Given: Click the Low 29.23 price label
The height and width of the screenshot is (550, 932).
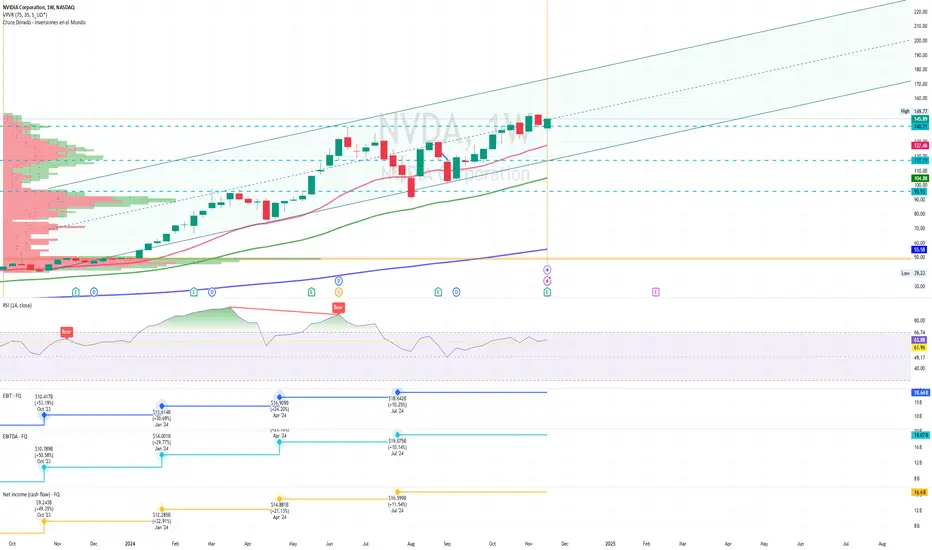Looking at the screenshot, I should click(914, 273).
